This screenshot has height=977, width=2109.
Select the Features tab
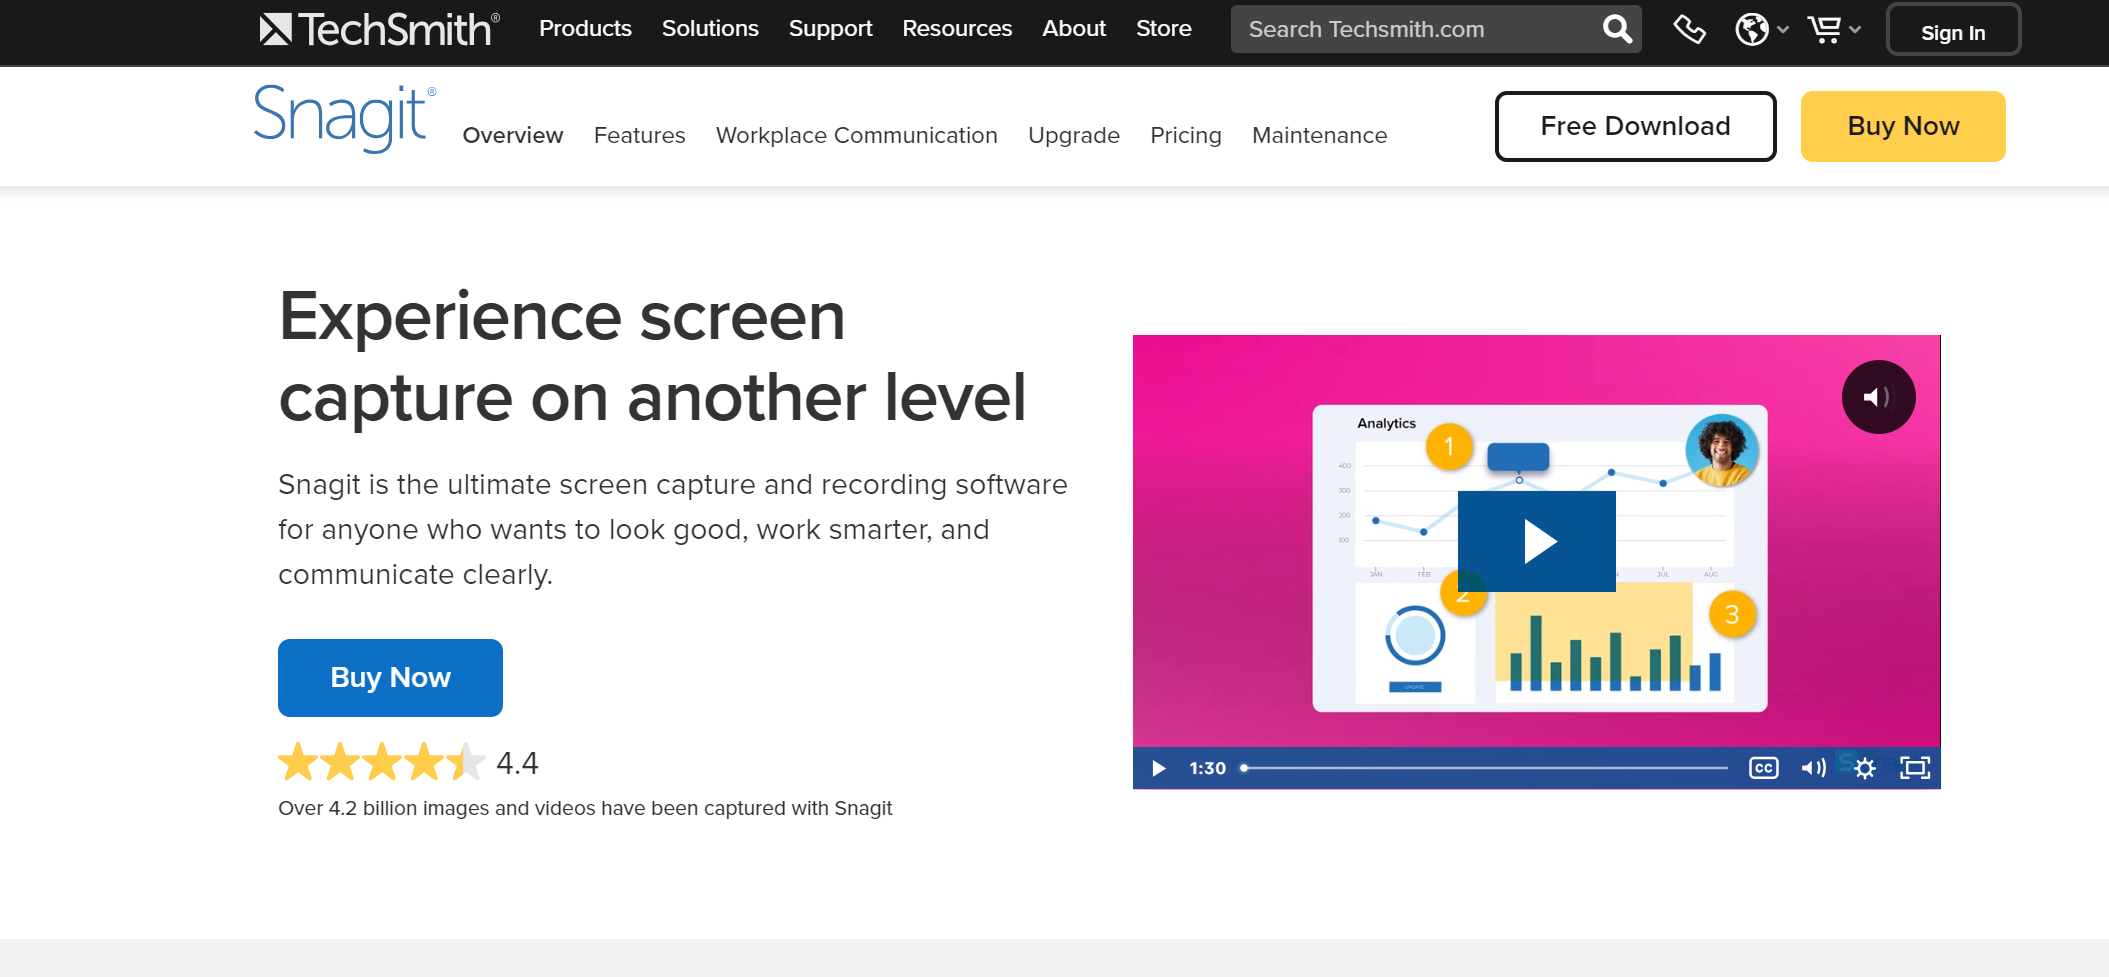(x=640, y=135)
